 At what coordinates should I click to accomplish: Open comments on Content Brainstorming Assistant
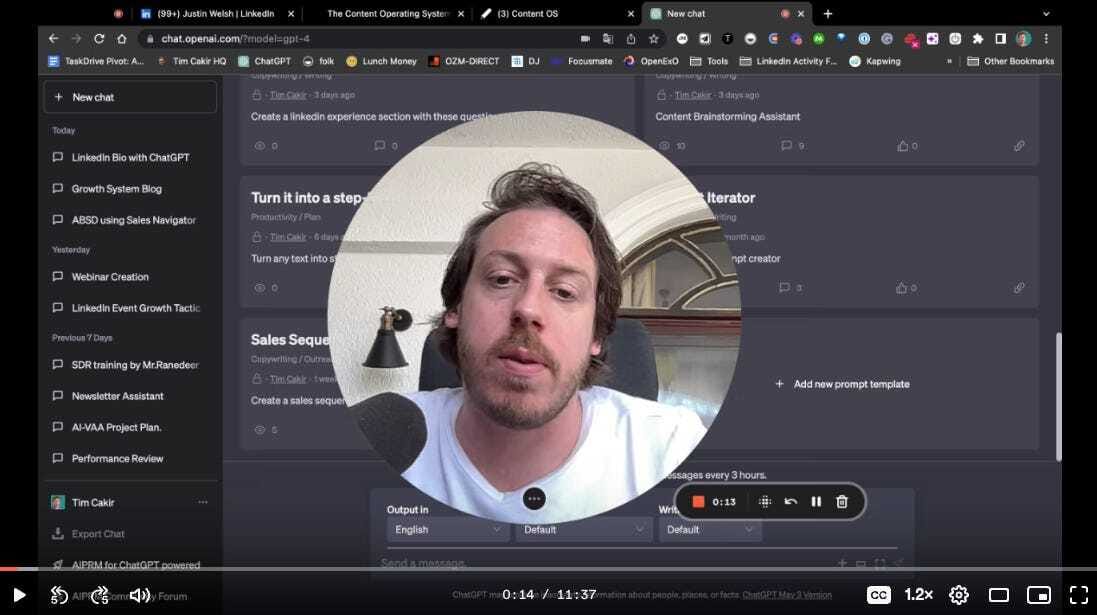[x=791, y=146]
